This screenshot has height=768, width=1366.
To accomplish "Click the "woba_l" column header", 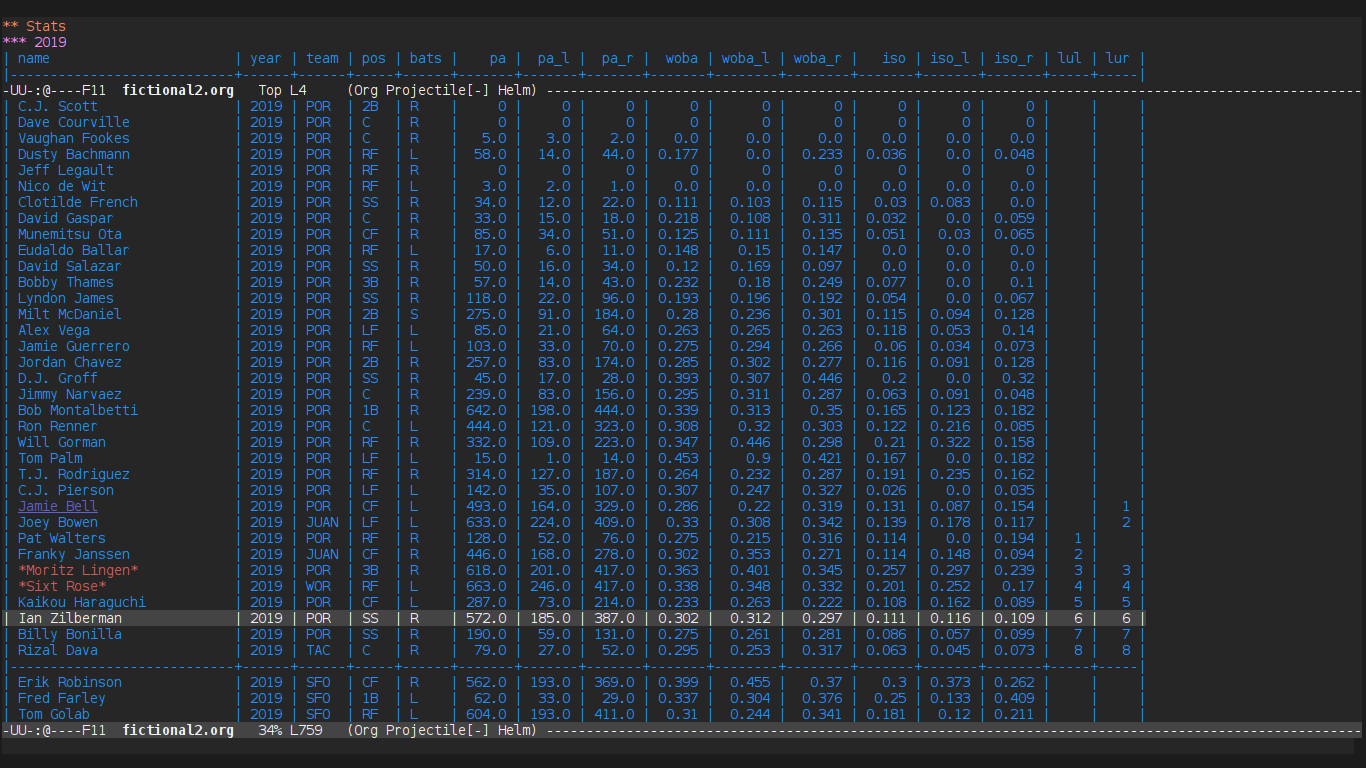I will tap(746, 58).
